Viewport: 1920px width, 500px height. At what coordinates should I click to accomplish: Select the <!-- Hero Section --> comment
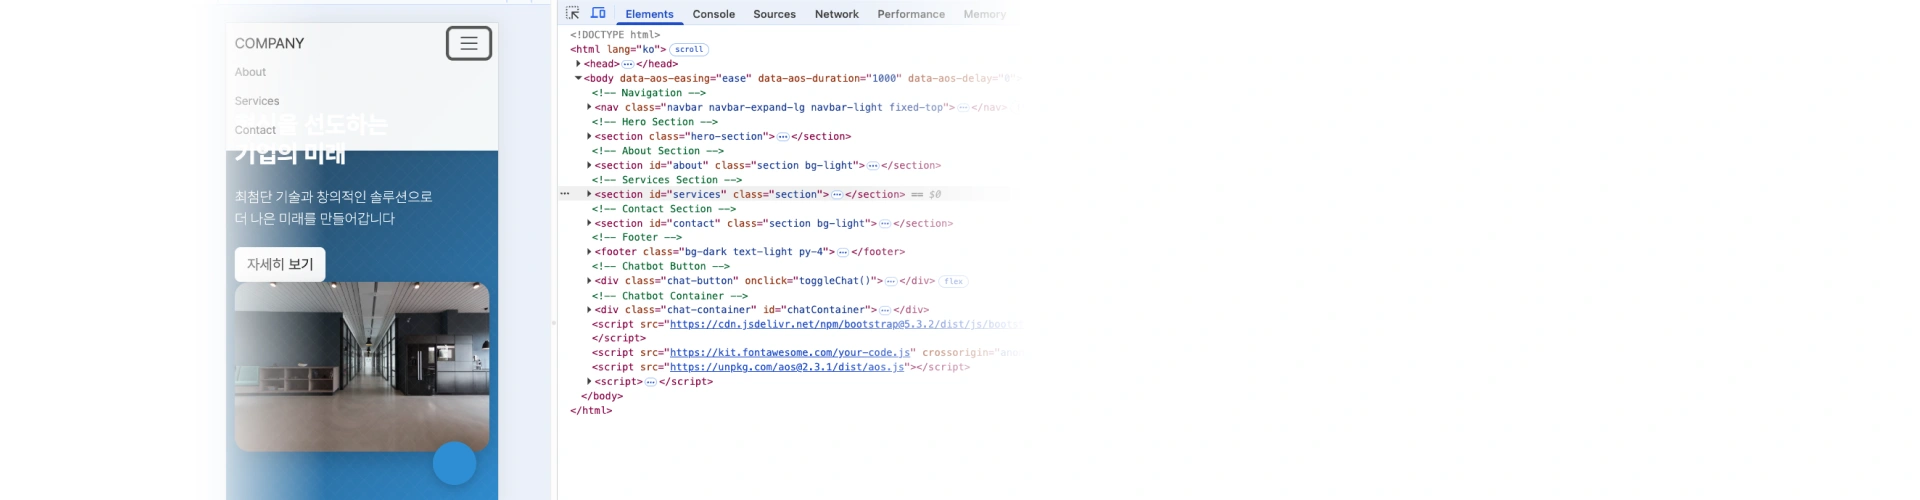click(x=654, y=122)
